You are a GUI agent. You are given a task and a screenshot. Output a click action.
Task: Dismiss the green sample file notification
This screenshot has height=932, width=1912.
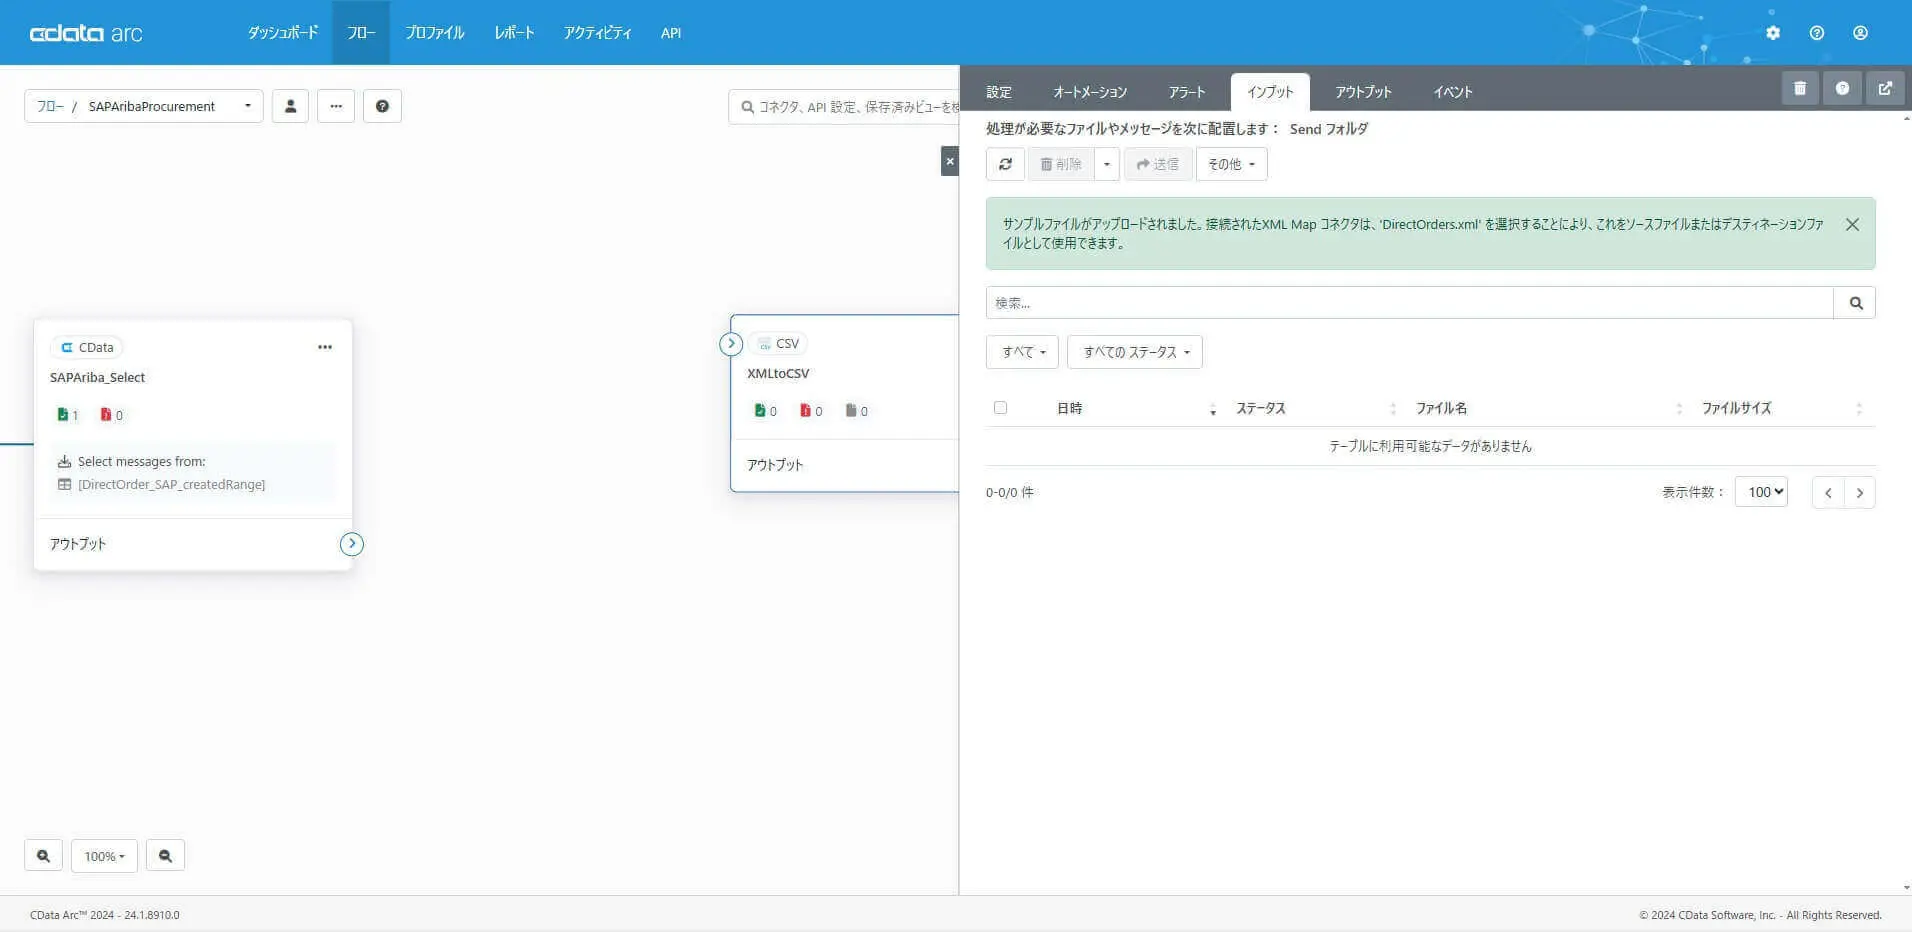pos(1852,224)
